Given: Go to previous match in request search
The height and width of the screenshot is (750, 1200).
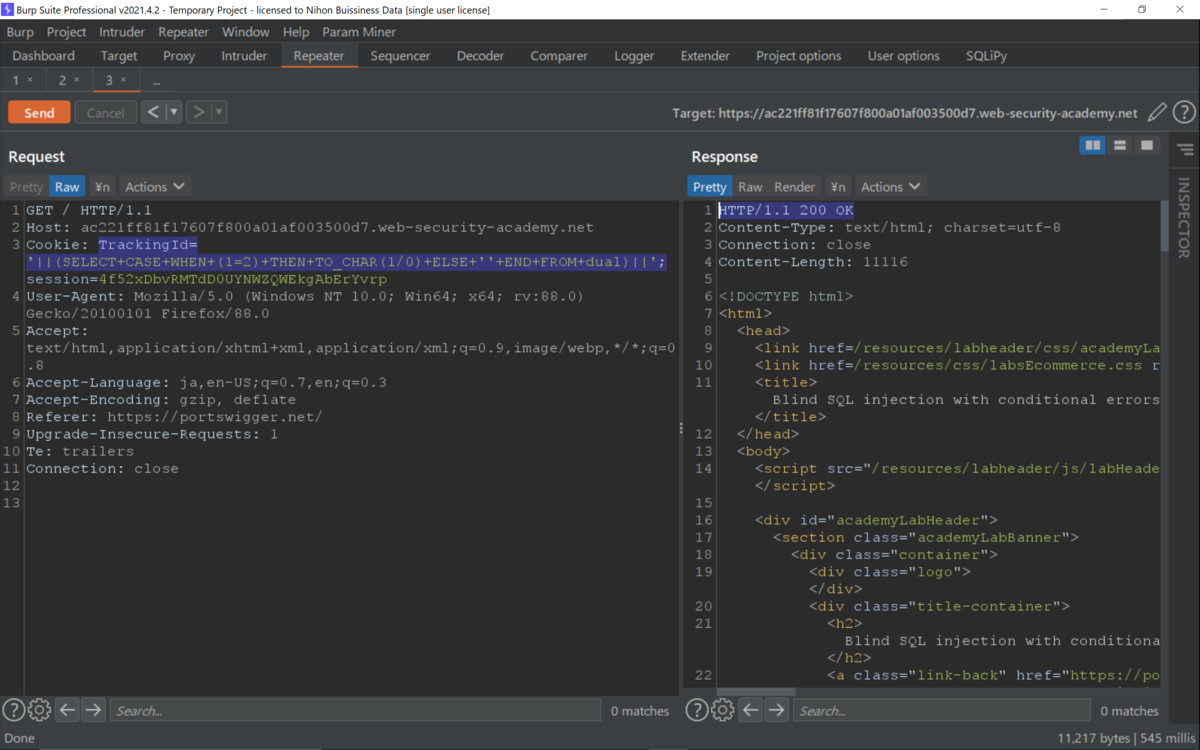Looking at the screenshot, I should tap(67, 710).
